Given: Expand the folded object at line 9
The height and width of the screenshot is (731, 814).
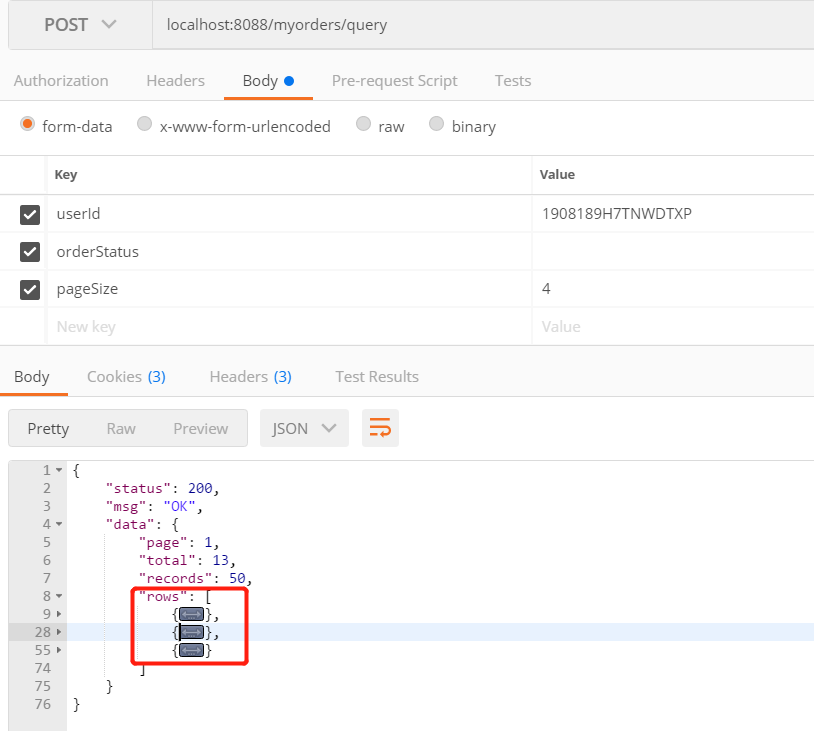Looking at the screenshot, I should click(x=59, y=614).
